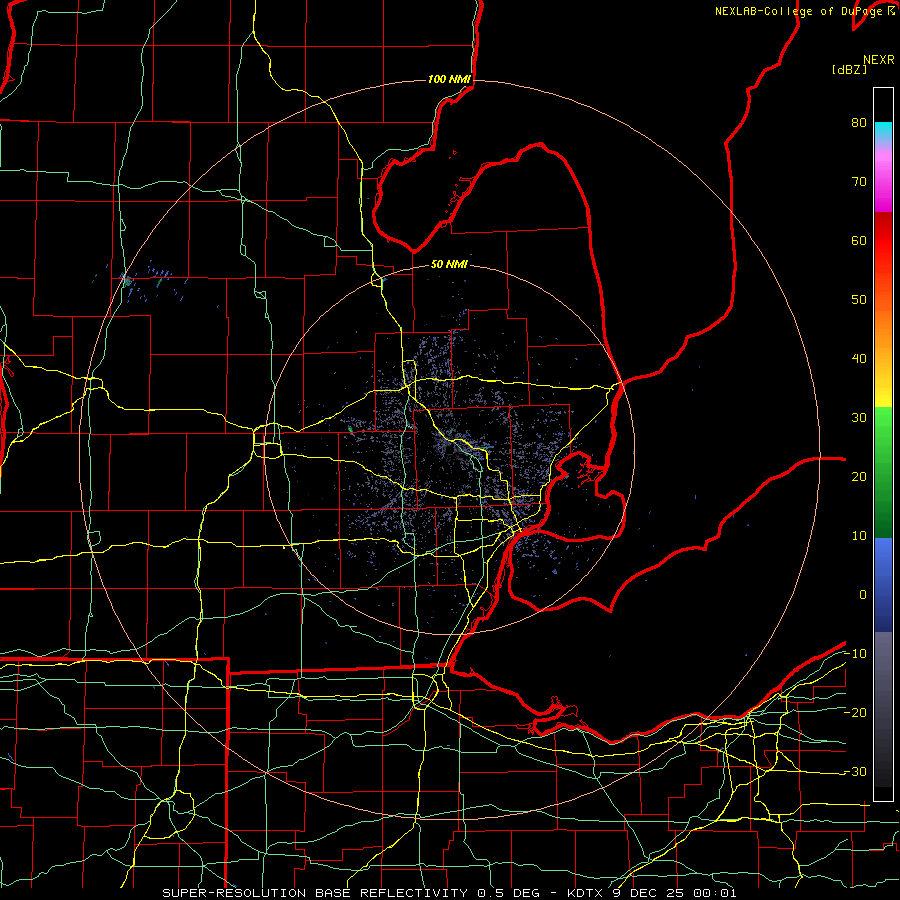Click the -30 value on the dBZ scale
The height and width of the screenshot is (900, 900).
pyautogui.click(x=855, y=771)
